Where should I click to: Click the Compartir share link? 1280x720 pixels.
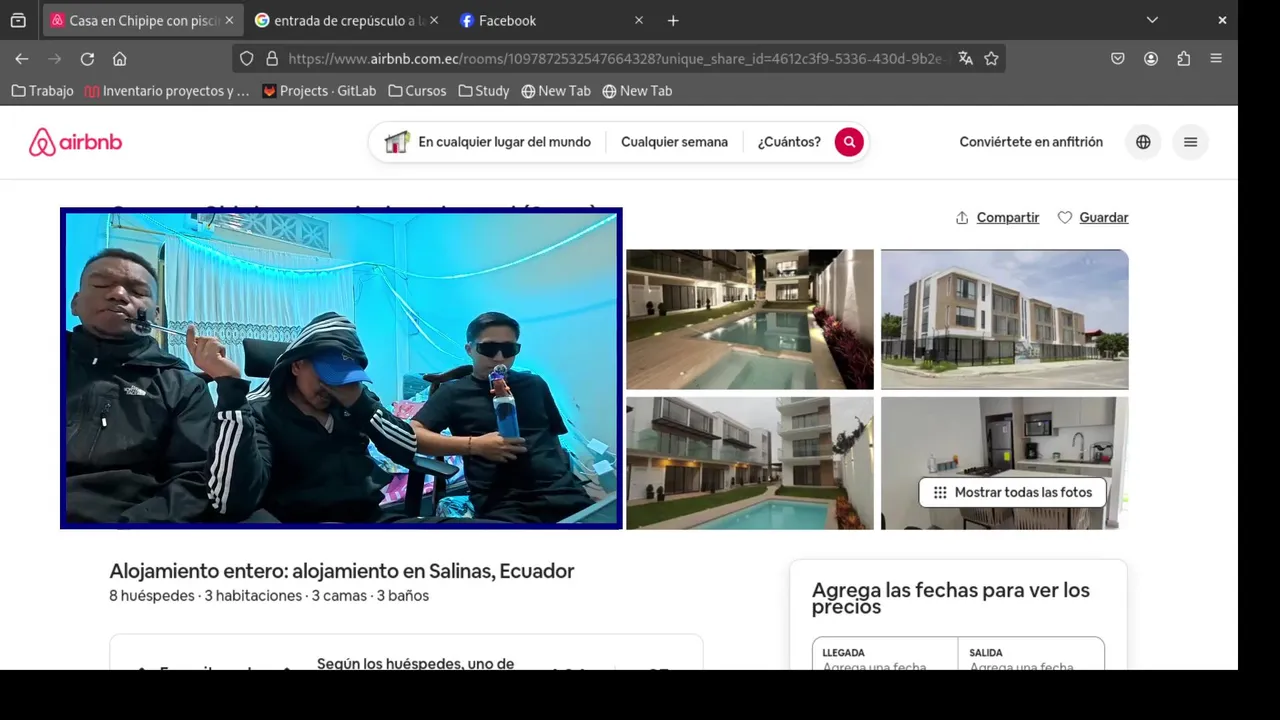997,217
